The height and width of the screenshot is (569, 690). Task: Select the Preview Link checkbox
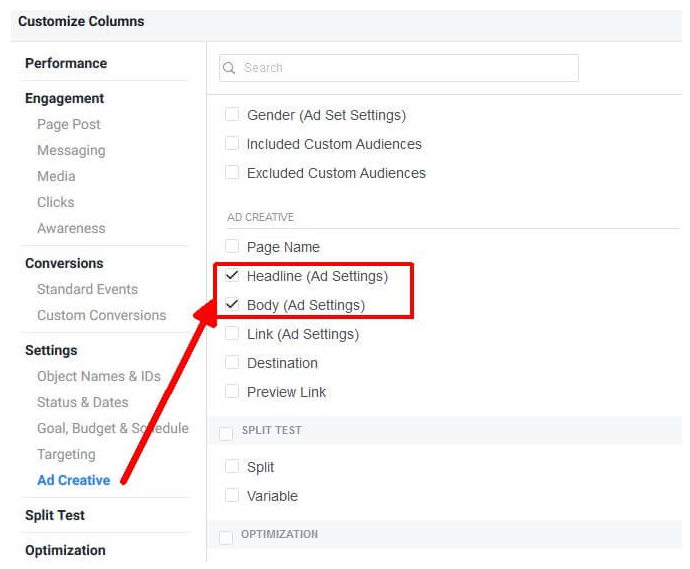pos(232,392)
